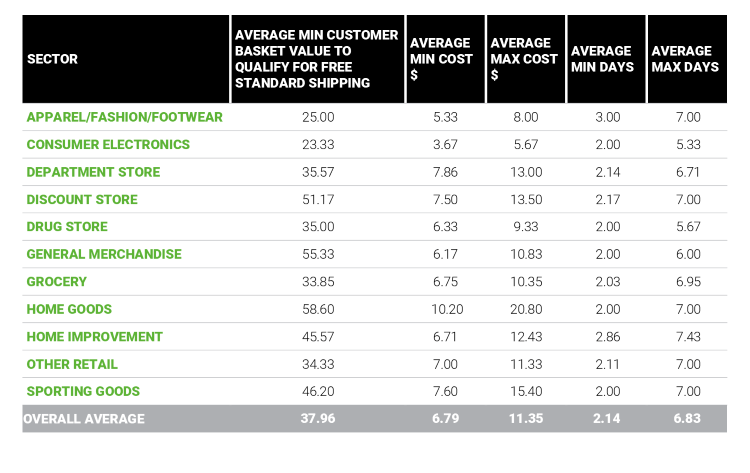Select the Average Min Days header
The height and width of the screenshot is (473, 750).
(601, 59)
